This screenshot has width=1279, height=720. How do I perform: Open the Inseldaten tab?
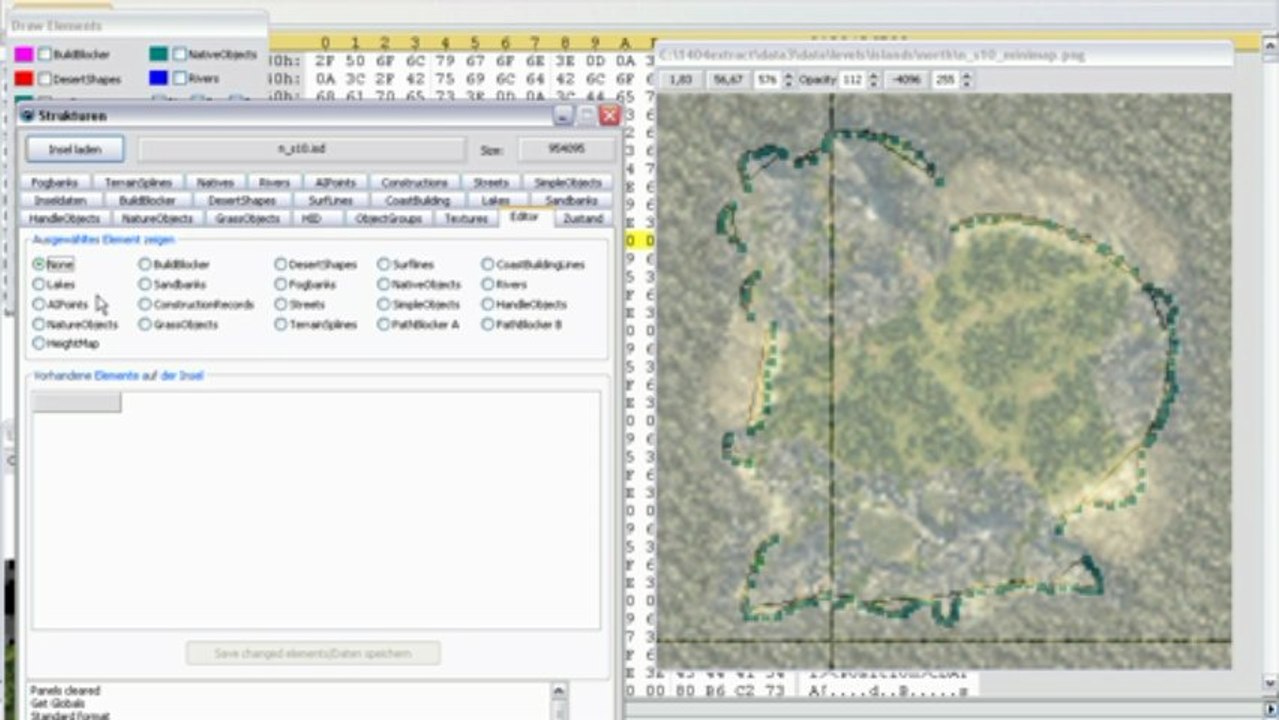[x=59, y=200]
